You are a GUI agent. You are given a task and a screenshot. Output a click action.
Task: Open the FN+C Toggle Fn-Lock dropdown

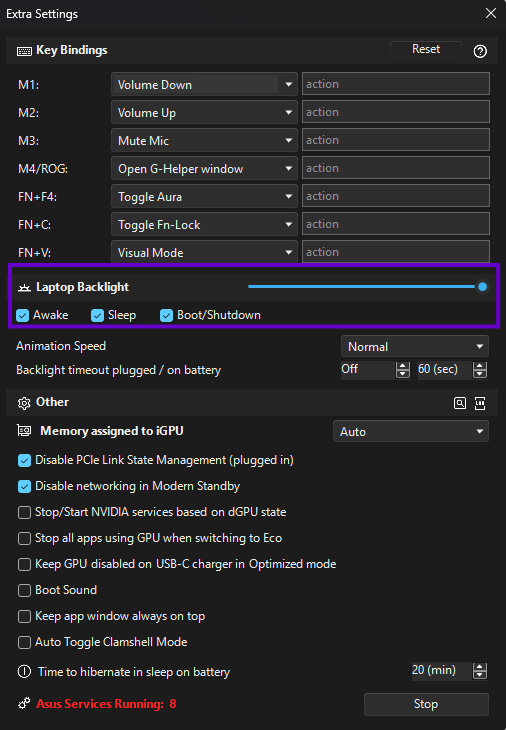tap(204, 224)
